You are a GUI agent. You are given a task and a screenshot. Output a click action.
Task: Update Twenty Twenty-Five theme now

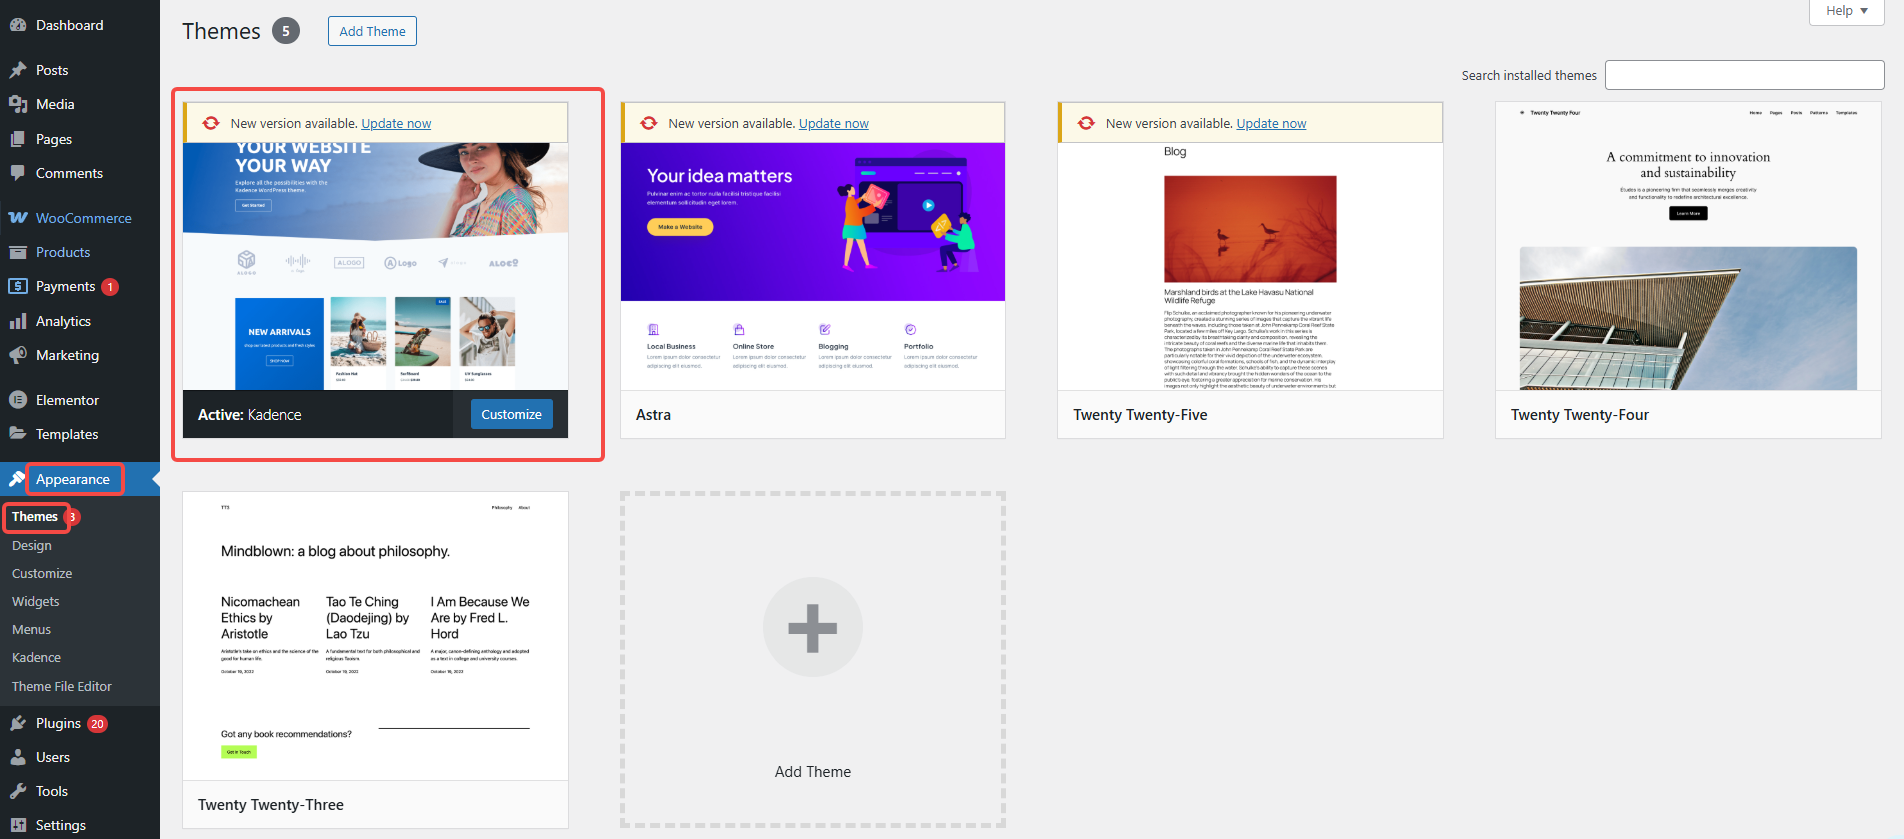1271,123
